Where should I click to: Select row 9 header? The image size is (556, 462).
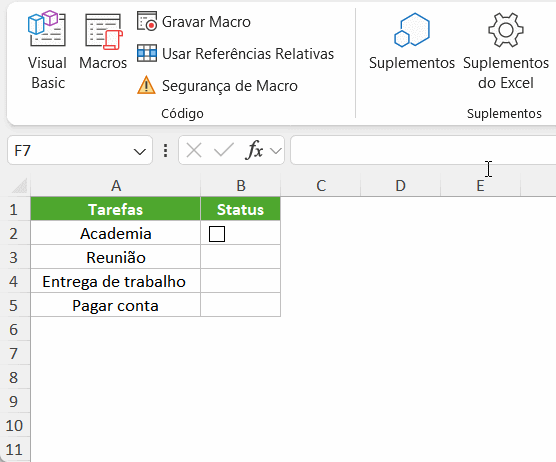tap(15, 401)
